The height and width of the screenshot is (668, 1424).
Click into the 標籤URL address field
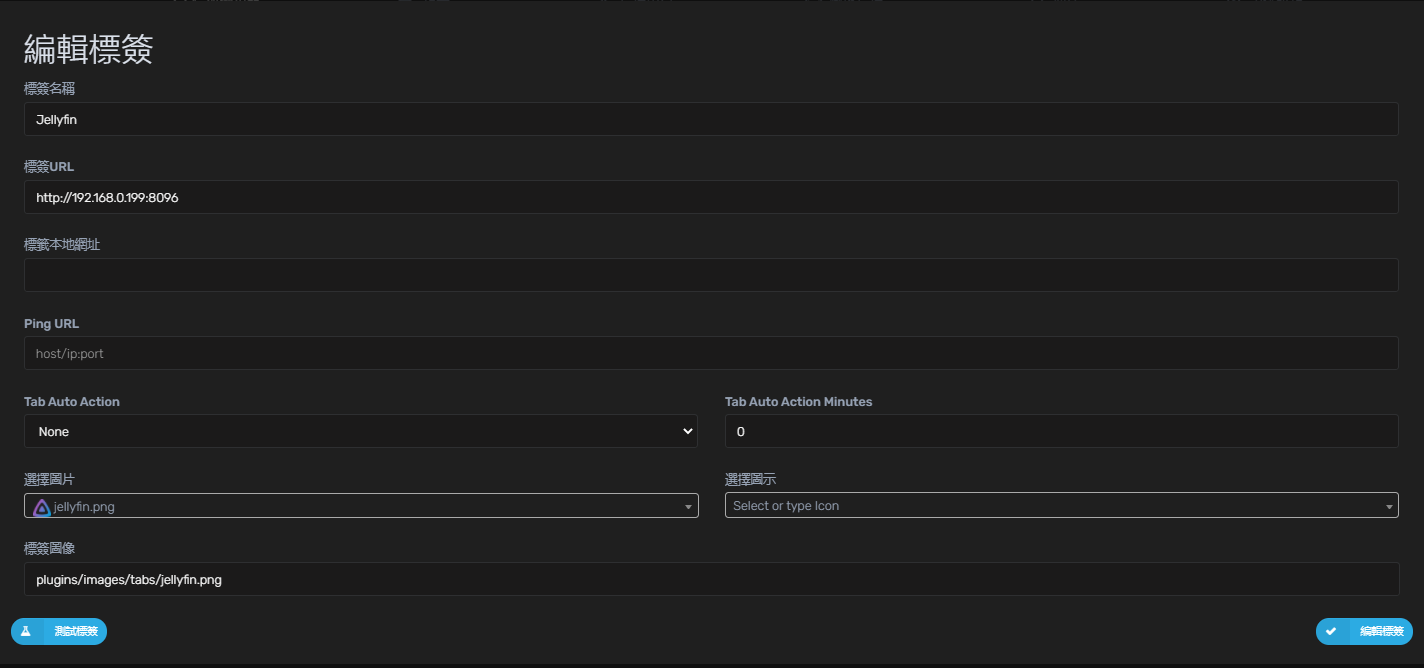tap(710, 197)
